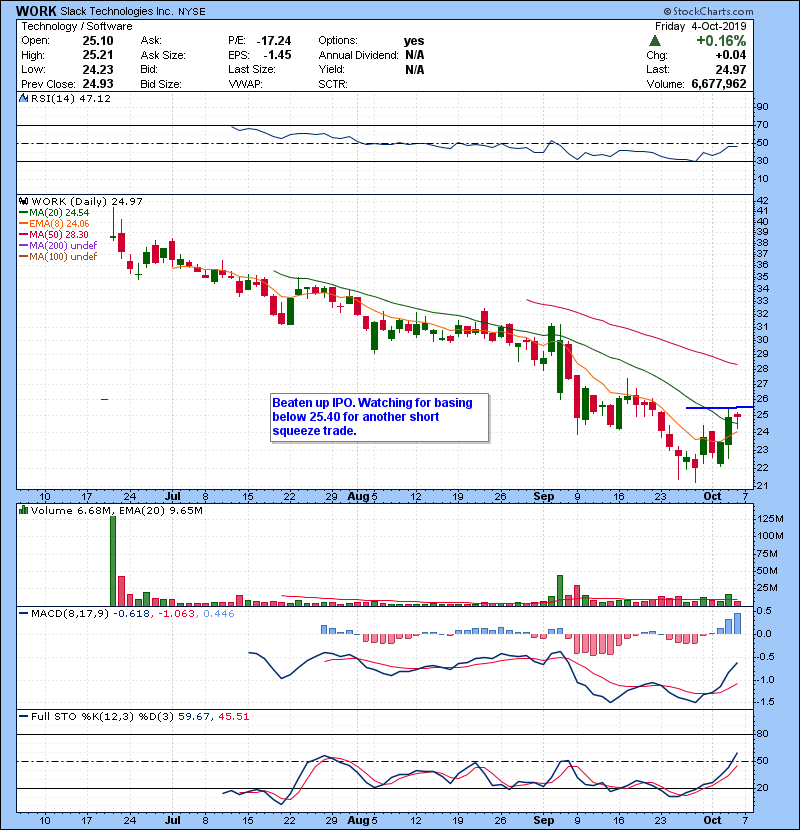Viewport: 800px width, 830px height.
Task: Click the RSI indicator icon beside RSI(14)
Action: coord(23,98)
